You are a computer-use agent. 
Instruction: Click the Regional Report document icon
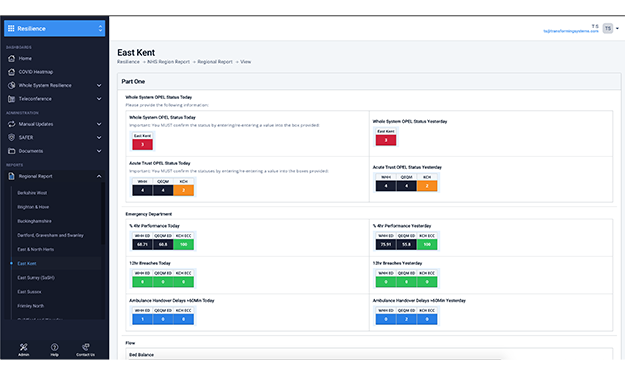(12, 176)
